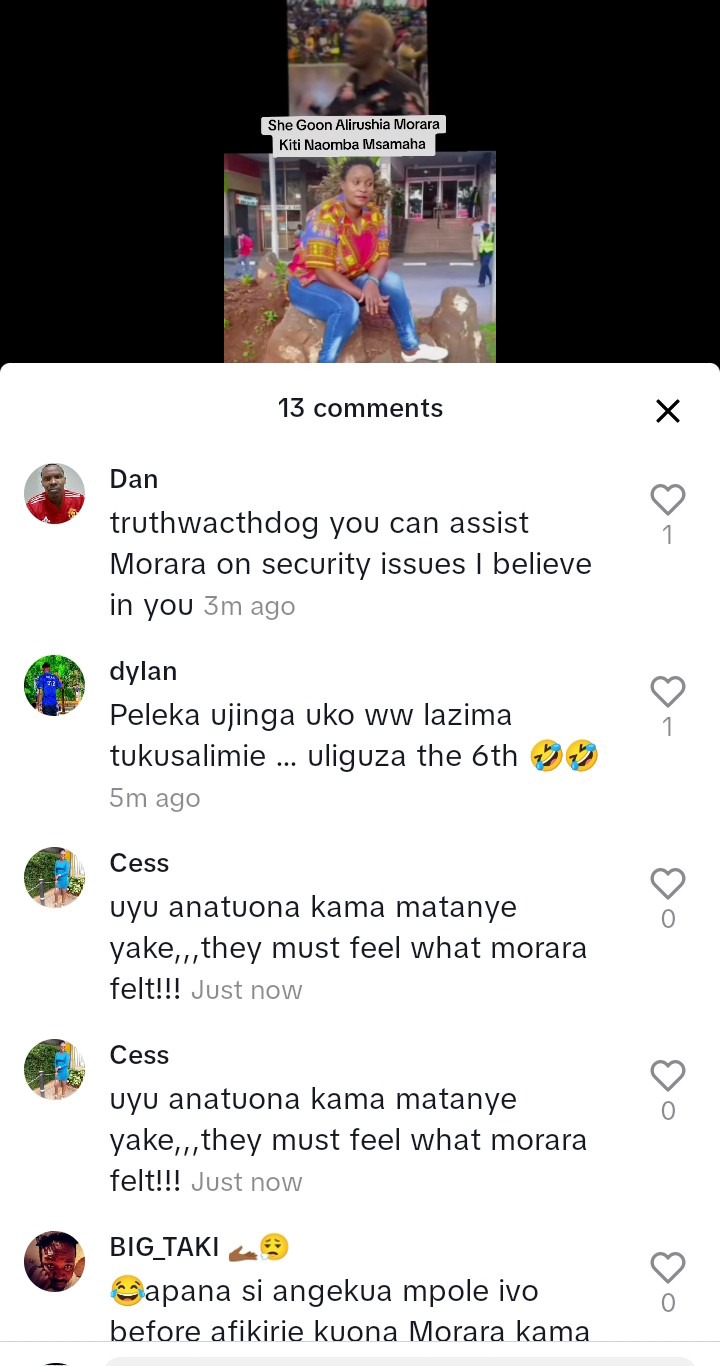Open Dan's profile picture in red jersey
720x1366 pixels.
click(54, 494)
